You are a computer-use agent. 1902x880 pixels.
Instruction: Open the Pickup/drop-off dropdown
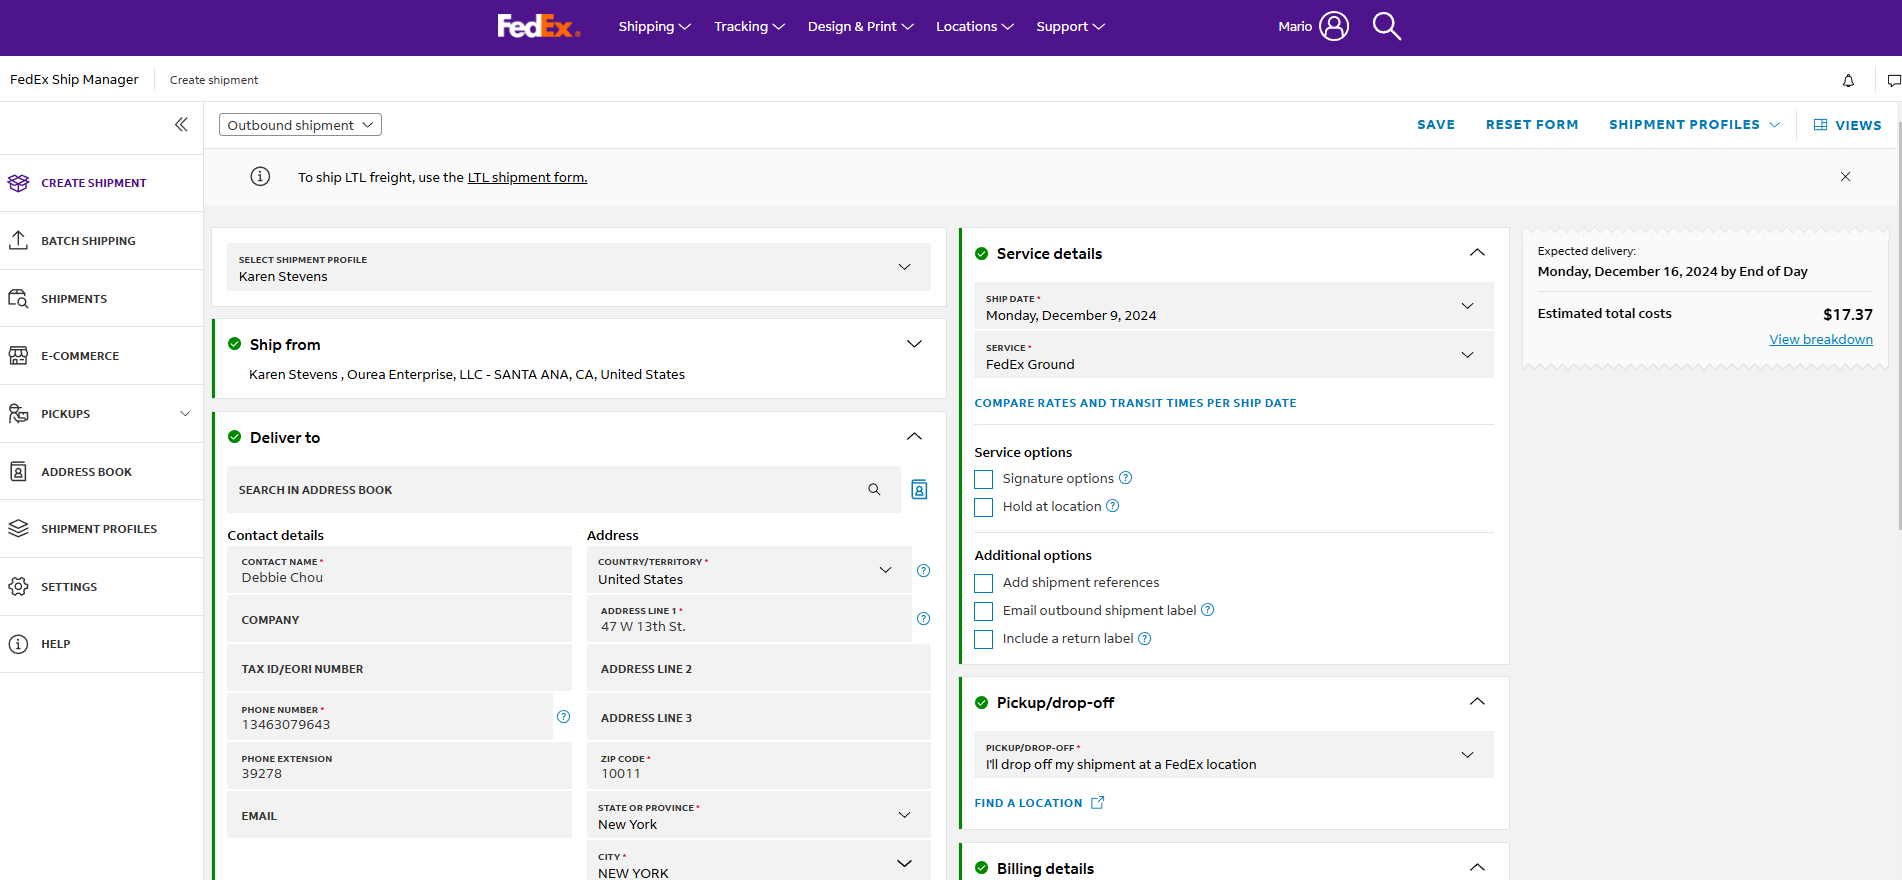[x=1234, y=755]
